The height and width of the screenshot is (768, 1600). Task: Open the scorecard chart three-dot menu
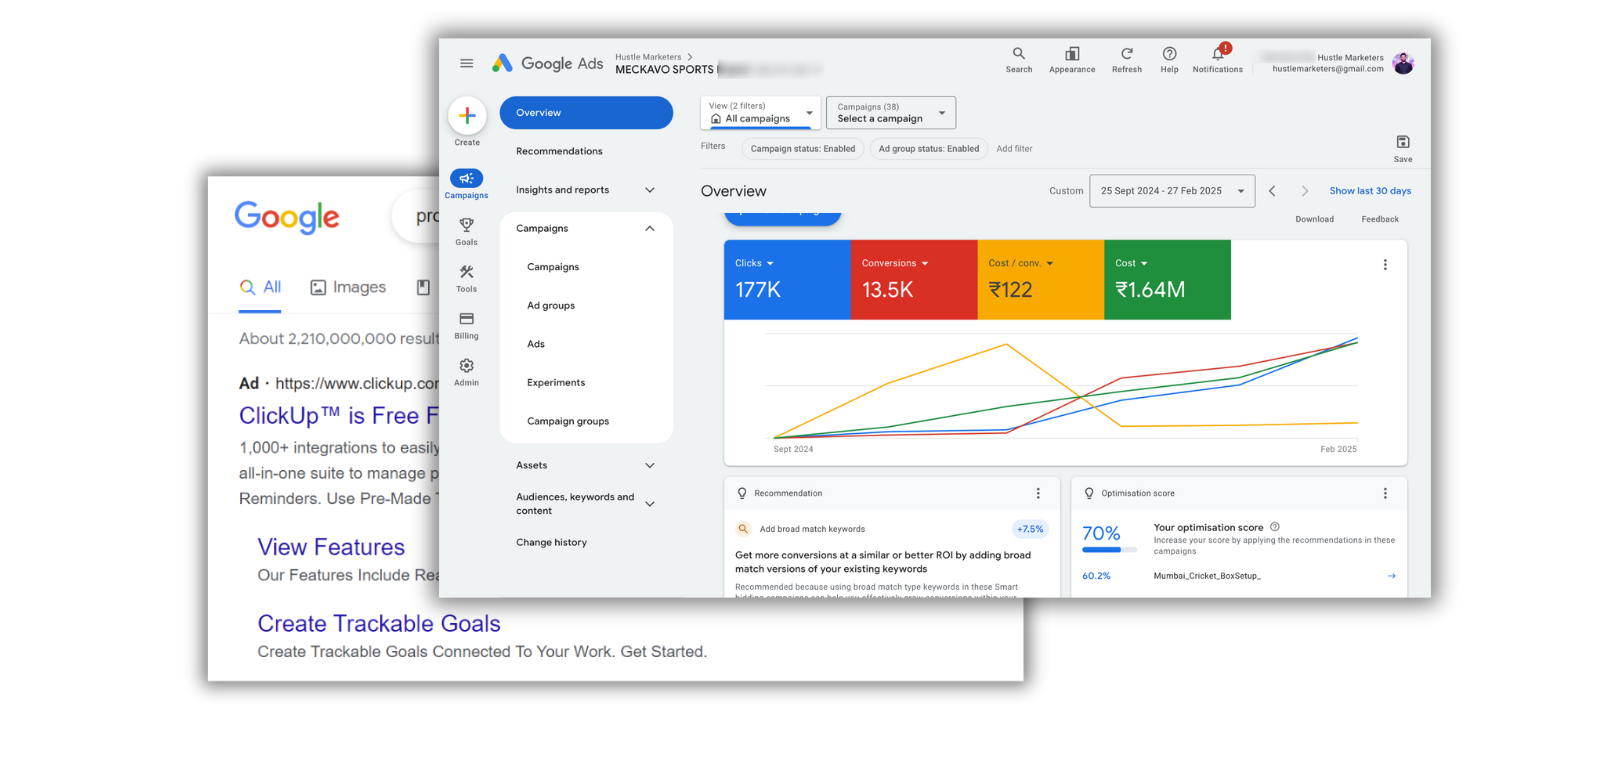point(1385,265)
